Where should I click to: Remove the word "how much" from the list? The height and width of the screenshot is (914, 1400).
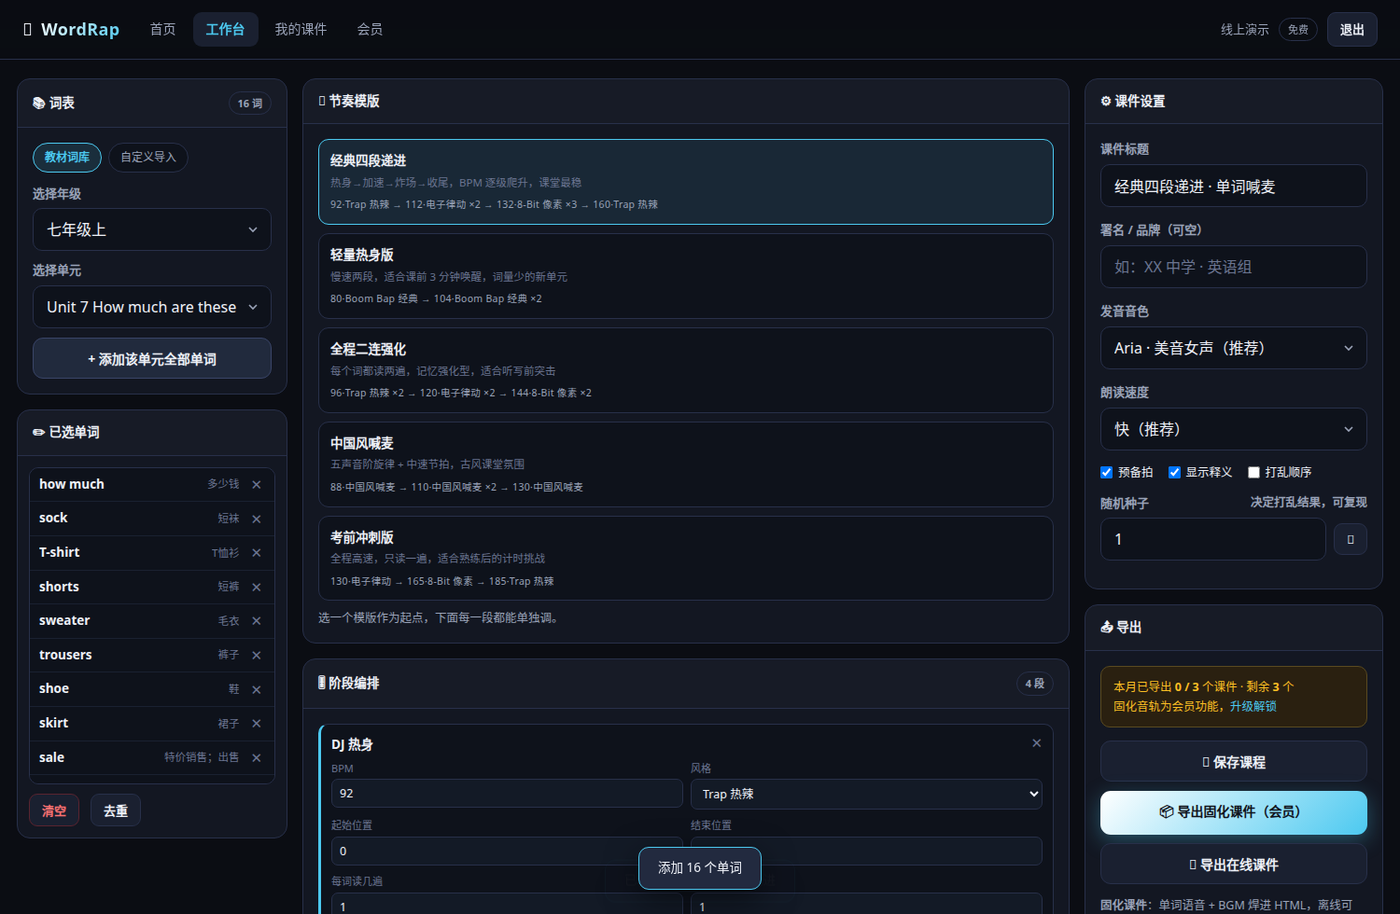pyautogui.click(x=257, y=484)
